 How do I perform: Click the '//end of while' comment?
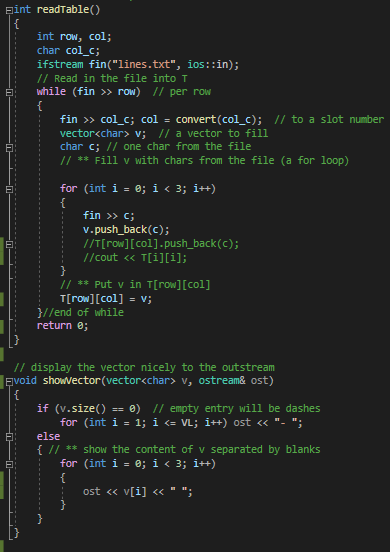click(x=83, y=312)
